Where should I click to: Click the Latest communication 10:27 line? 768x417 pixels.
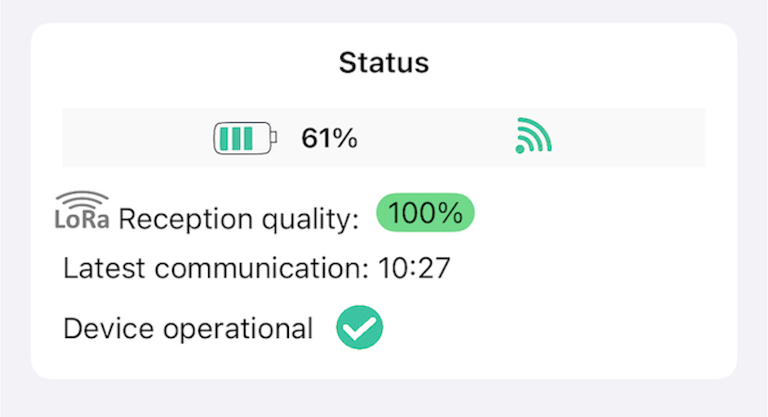257,268
